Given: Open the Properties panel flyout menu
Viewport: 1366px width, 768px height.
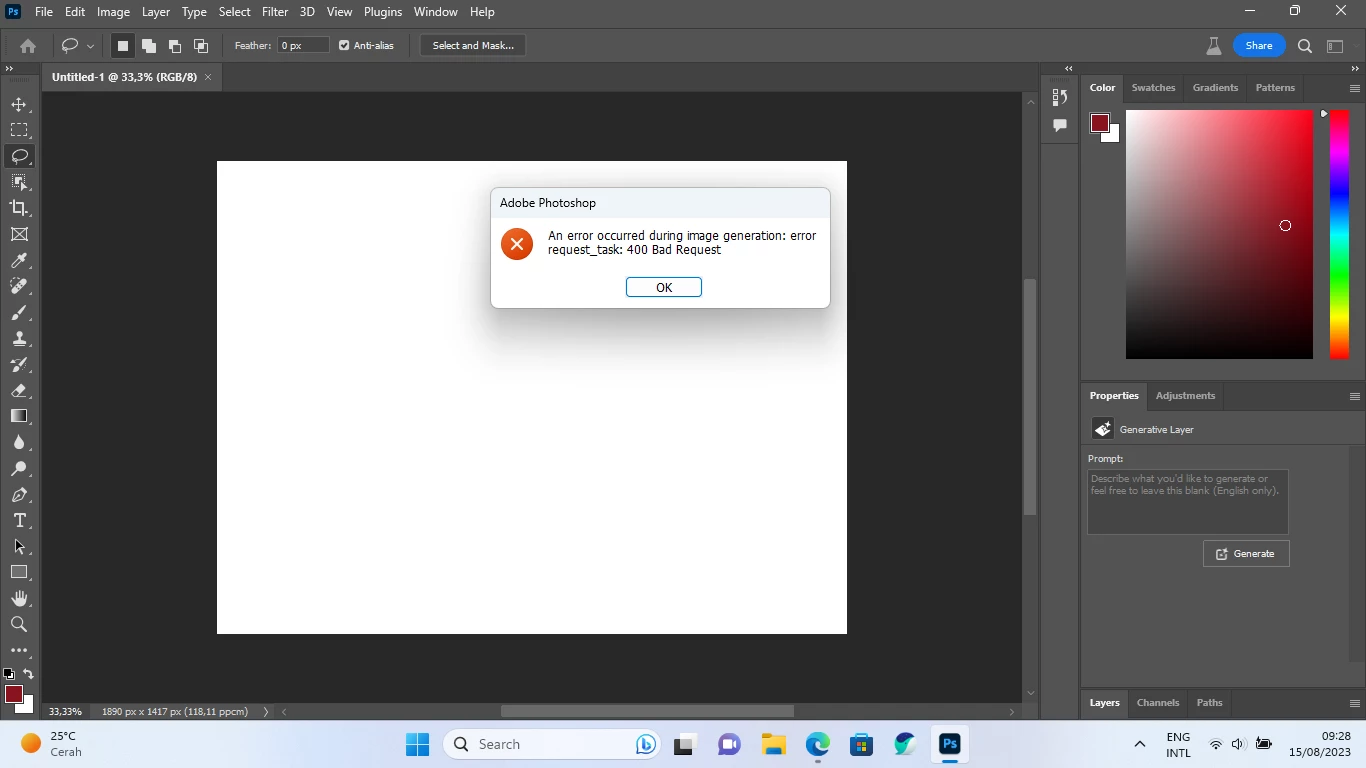Looking at the screenshot, I should [x=1354, y=396].
